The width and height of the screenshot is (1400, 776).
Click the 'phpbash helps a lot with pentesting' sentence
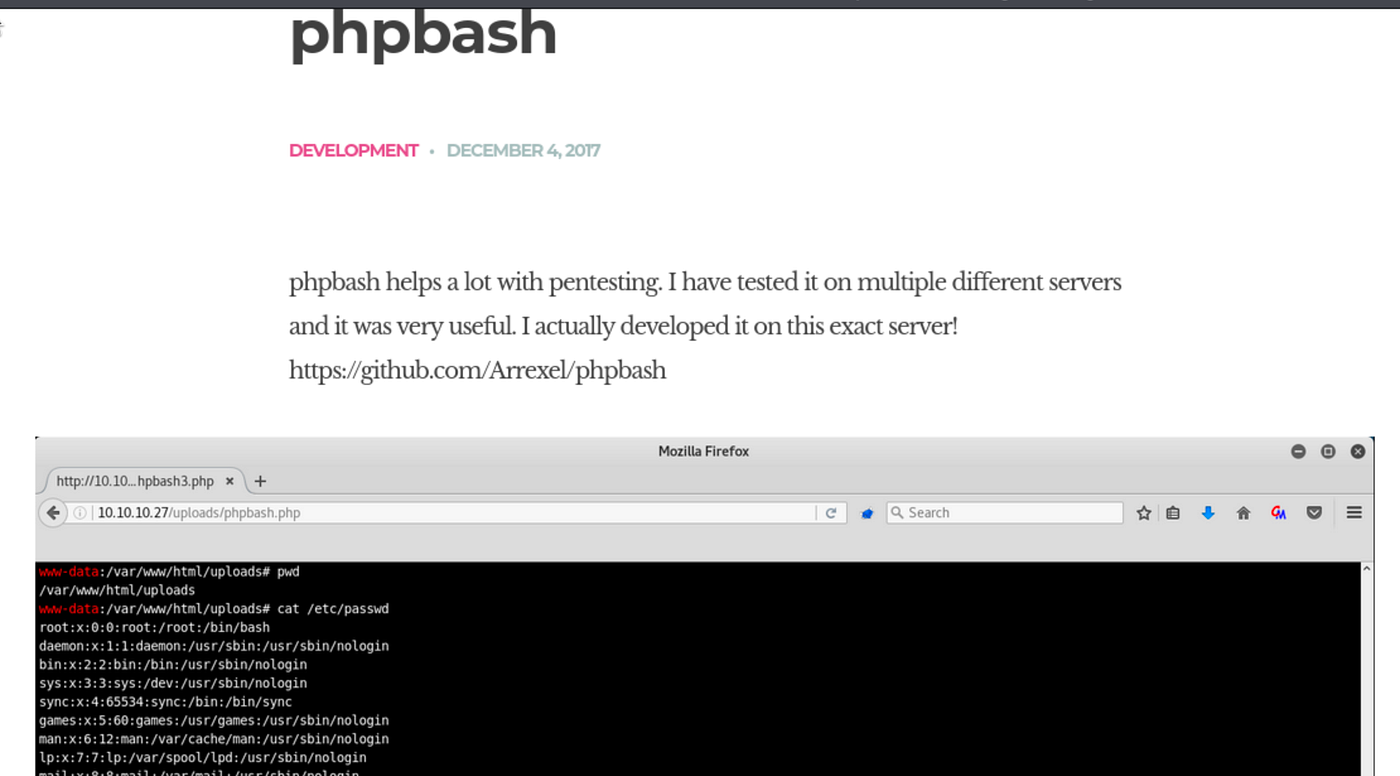click(x=475, y=283)
